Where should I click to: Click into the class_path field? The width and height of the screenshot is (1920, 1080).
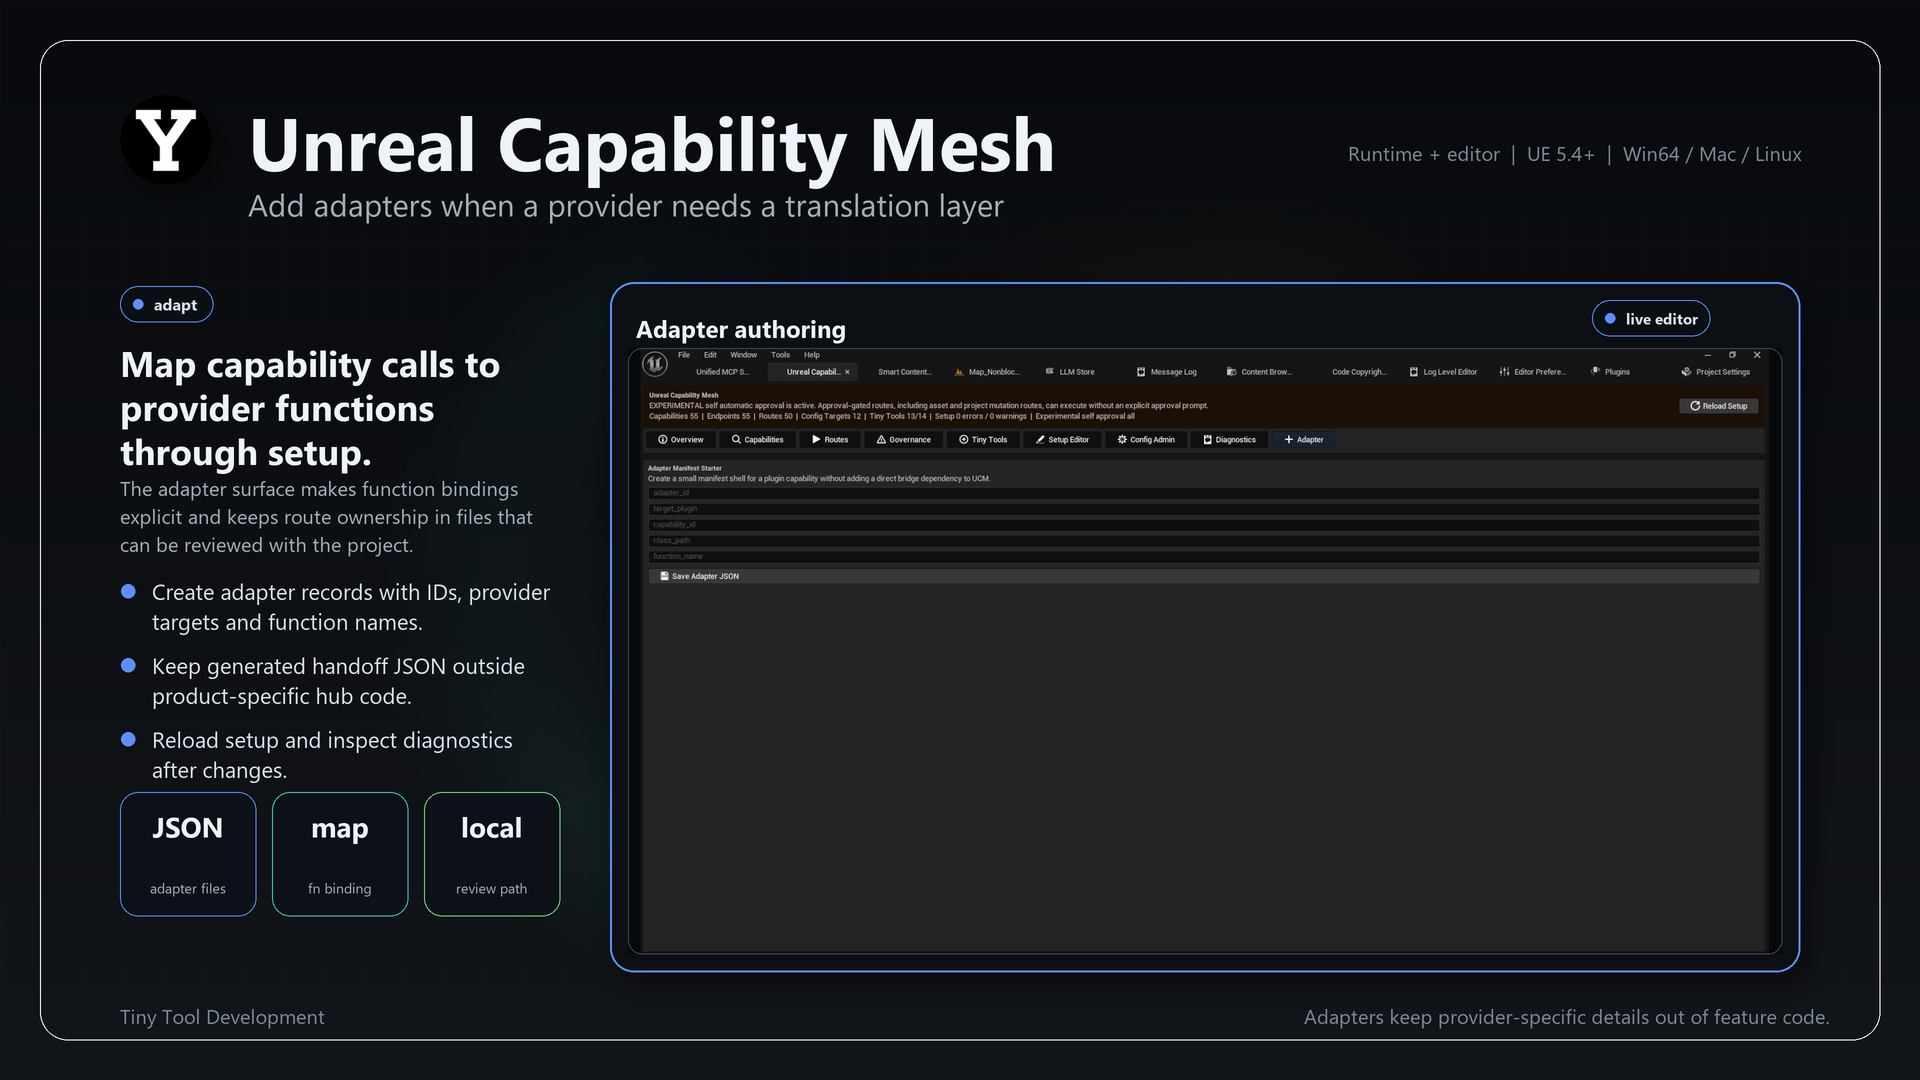[x=1204, y=541]
